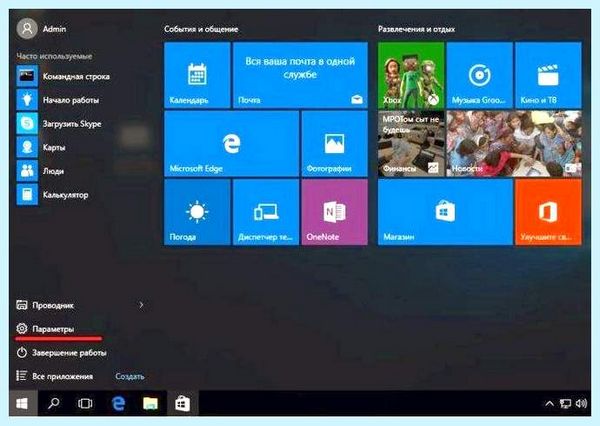Launch Microsoft Edge tile

pos(232,144)
